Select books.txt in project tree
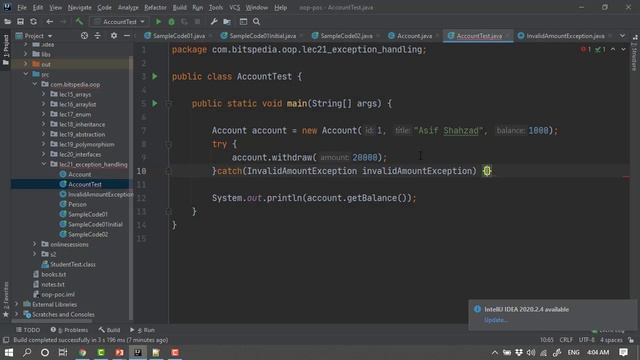Image resolution: width=640 pixels, height=360 pixels. click(x=53, y=274)
